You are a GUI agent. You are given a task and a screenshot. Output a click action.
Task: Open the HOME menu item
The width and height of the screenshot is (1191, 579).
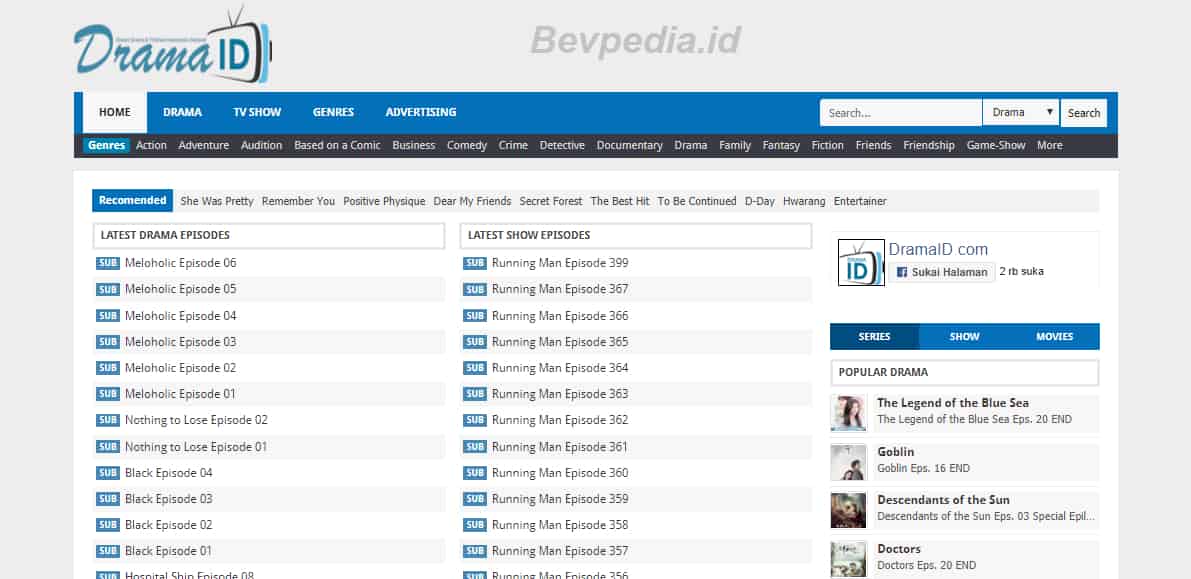114,112
